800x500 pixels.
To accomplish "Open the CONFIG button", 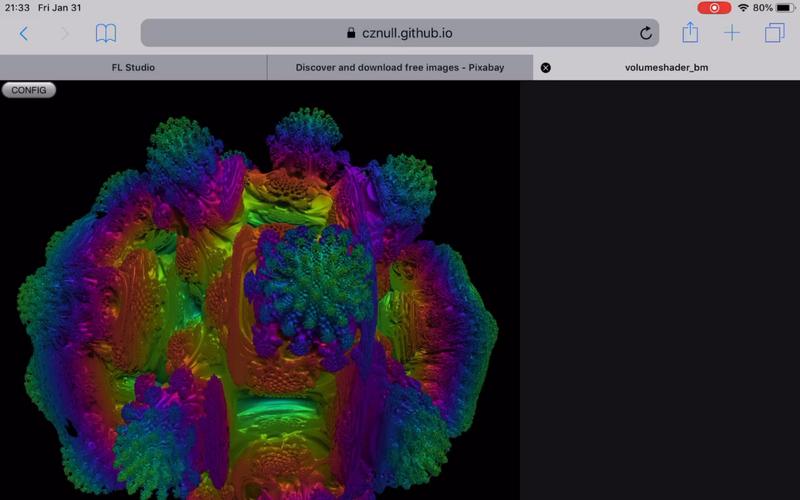I will pos(29,90).
